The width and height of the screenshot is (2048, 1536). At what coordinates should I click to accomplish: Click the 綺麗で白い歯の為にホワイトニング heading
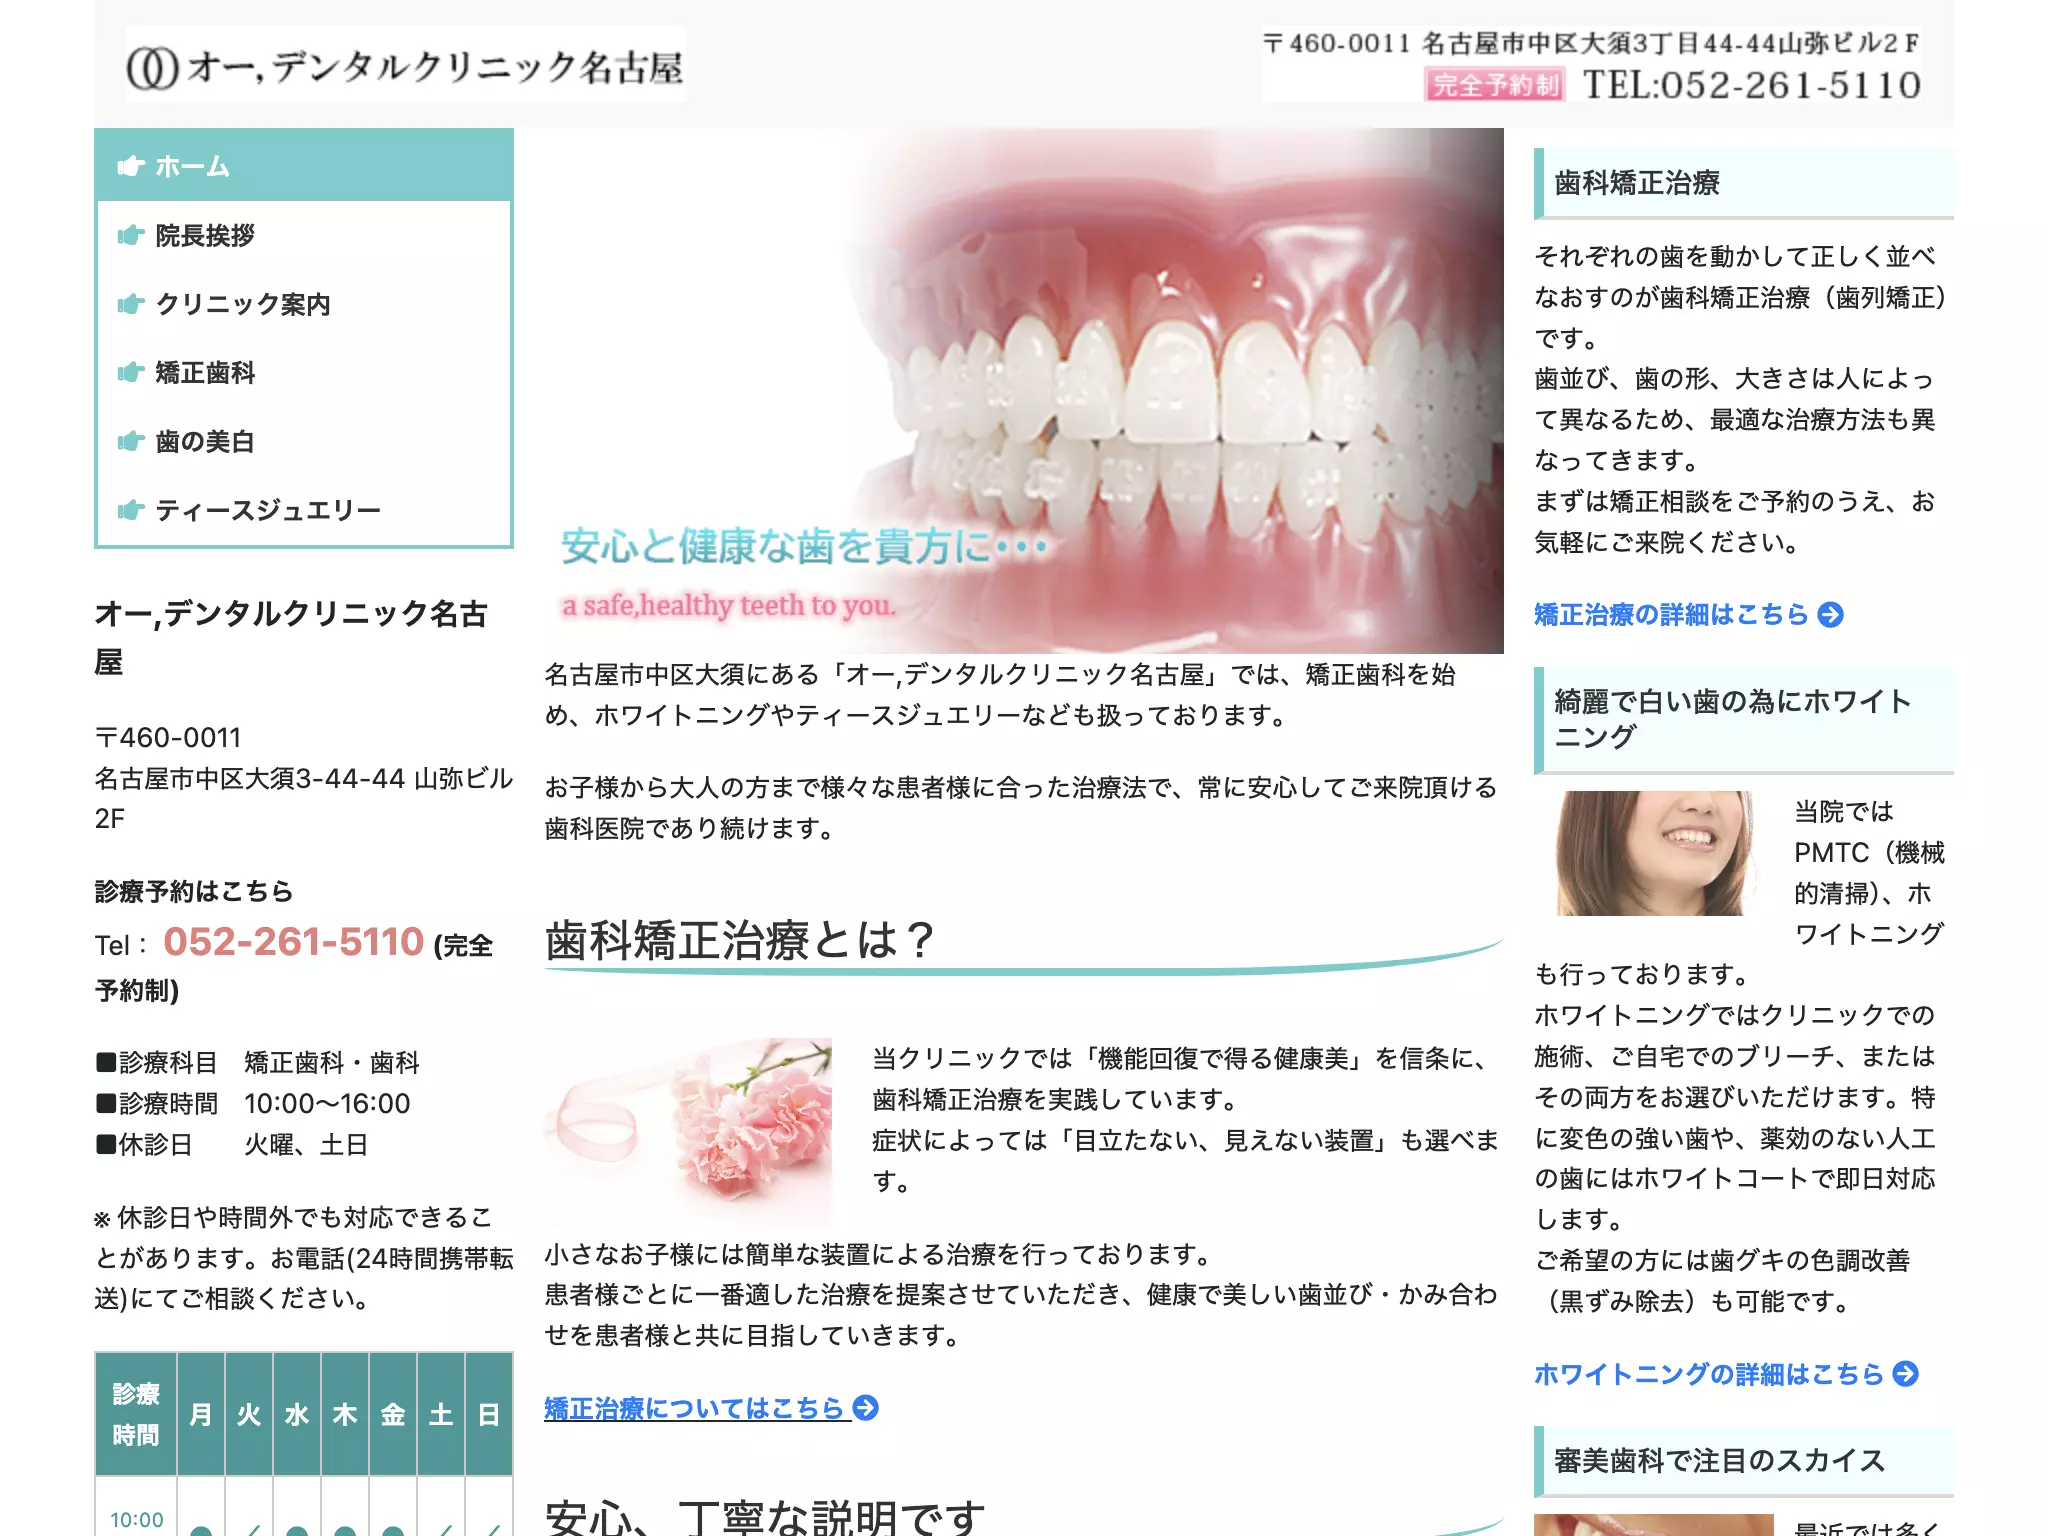point(1744,719)
